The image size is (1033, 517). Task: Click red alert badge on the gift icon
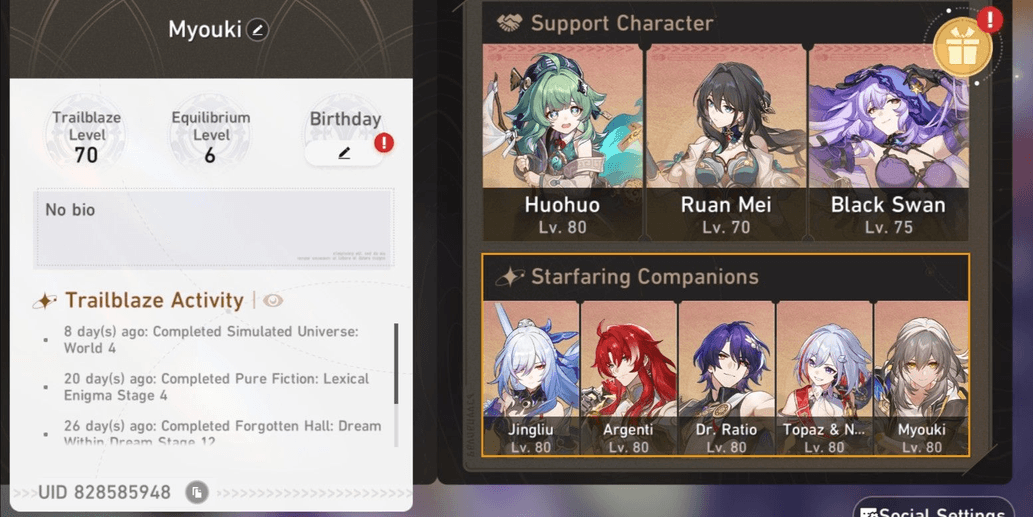[x=989, y=20]
